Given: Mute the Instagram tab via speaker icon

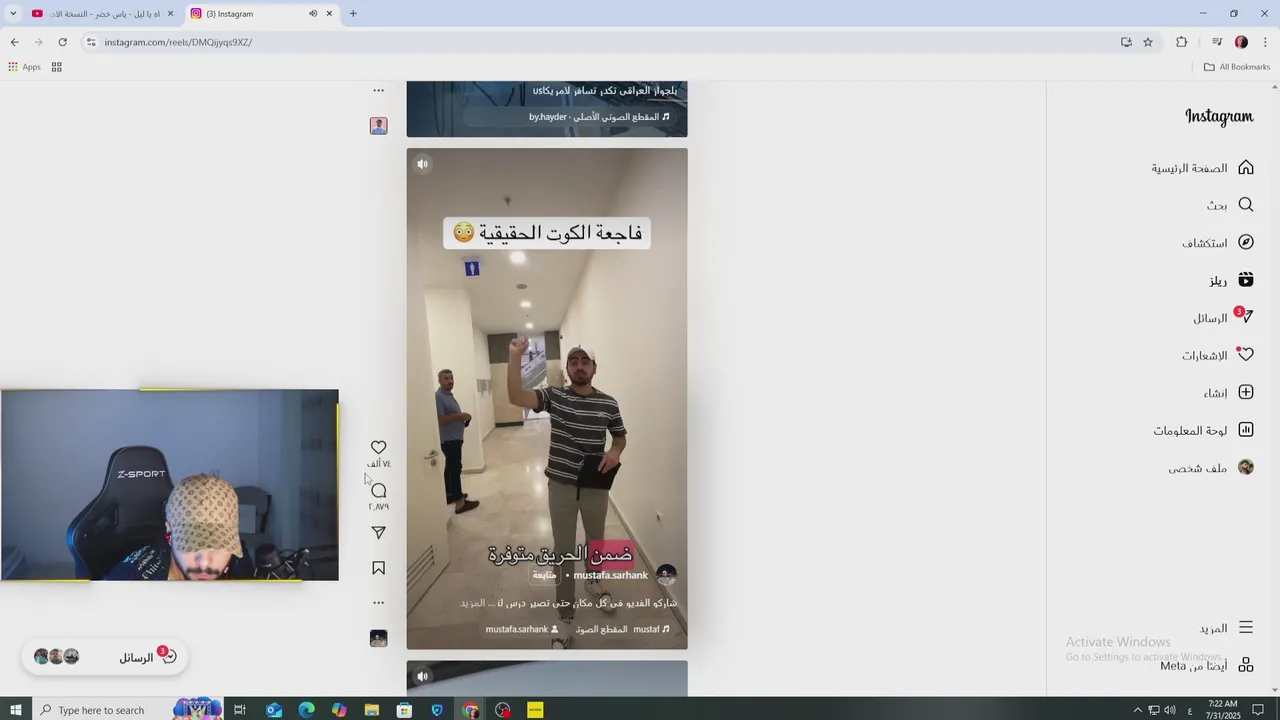Looking at the screenshot, I should point(313,14).
